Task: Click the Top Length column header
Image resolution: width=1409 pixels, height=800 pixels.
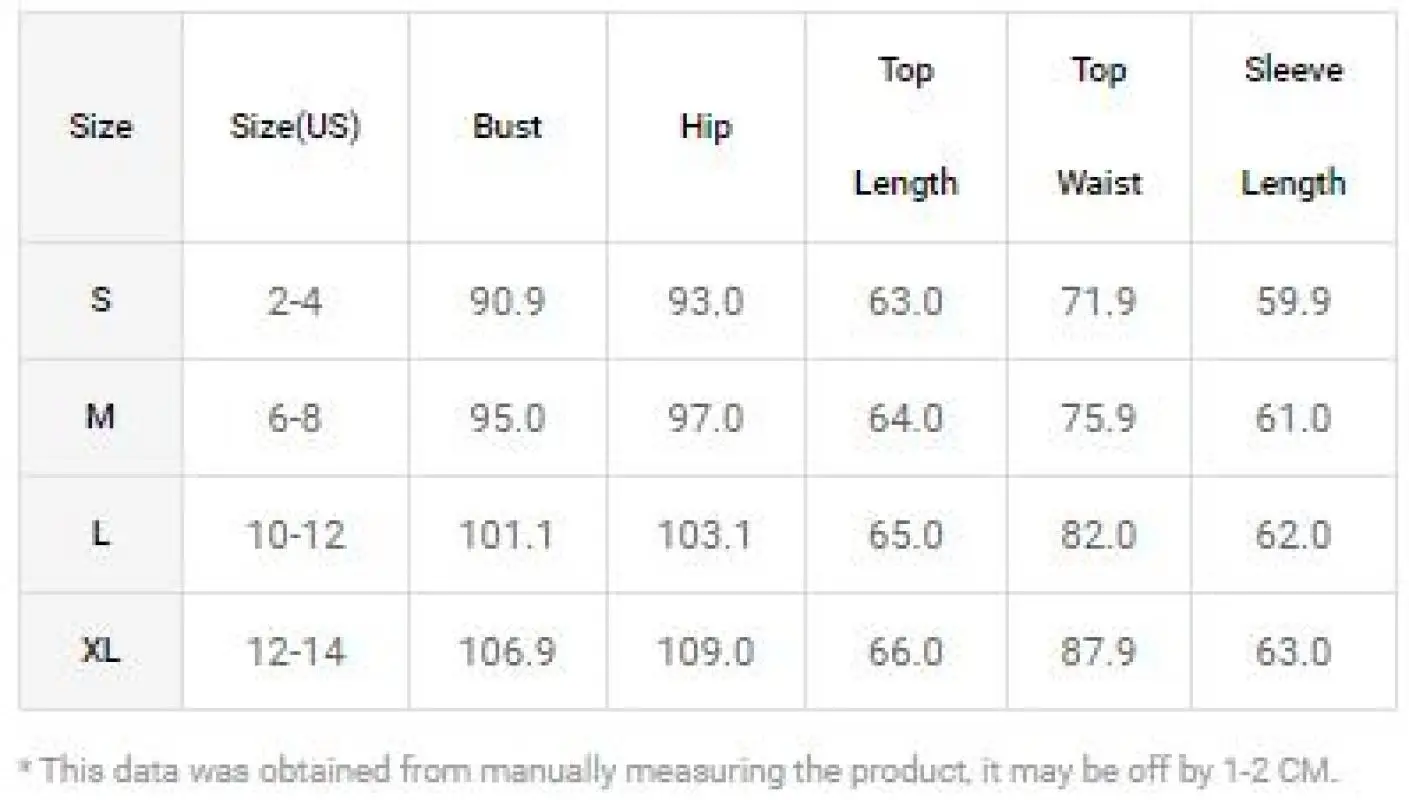Action: [x=905, y=126]
